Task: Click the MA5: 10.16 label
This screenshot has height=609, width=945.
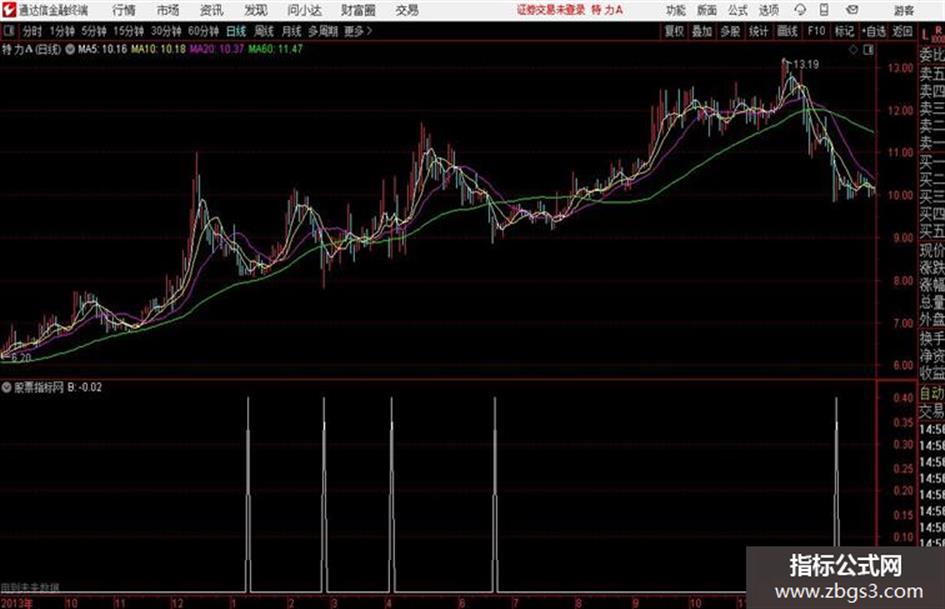Action: click(102, 49)
